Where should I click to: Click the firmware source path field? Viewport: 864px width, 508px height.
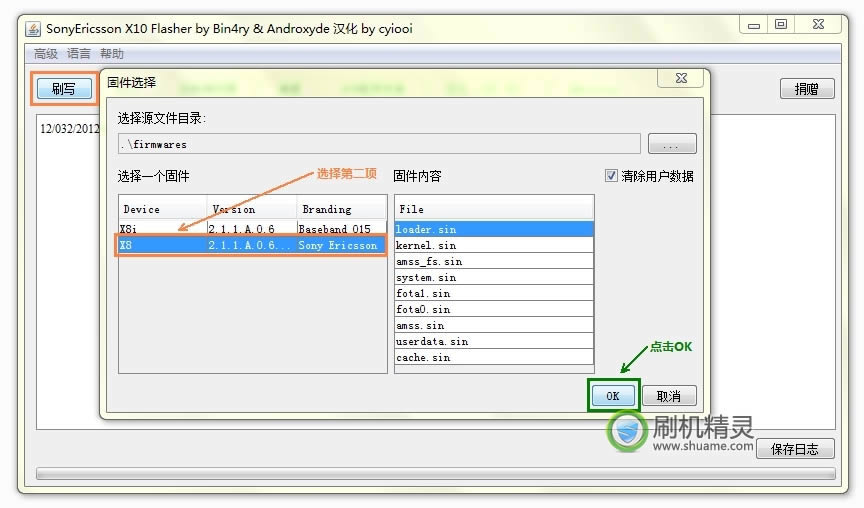[x=378, y=144]
